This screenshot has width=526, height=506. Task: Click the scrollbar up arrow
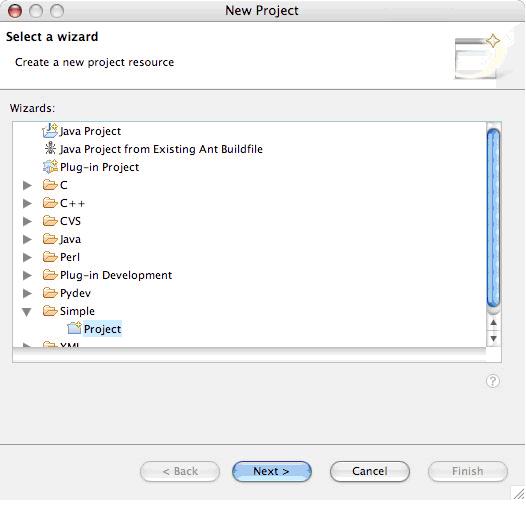(493, 322)
